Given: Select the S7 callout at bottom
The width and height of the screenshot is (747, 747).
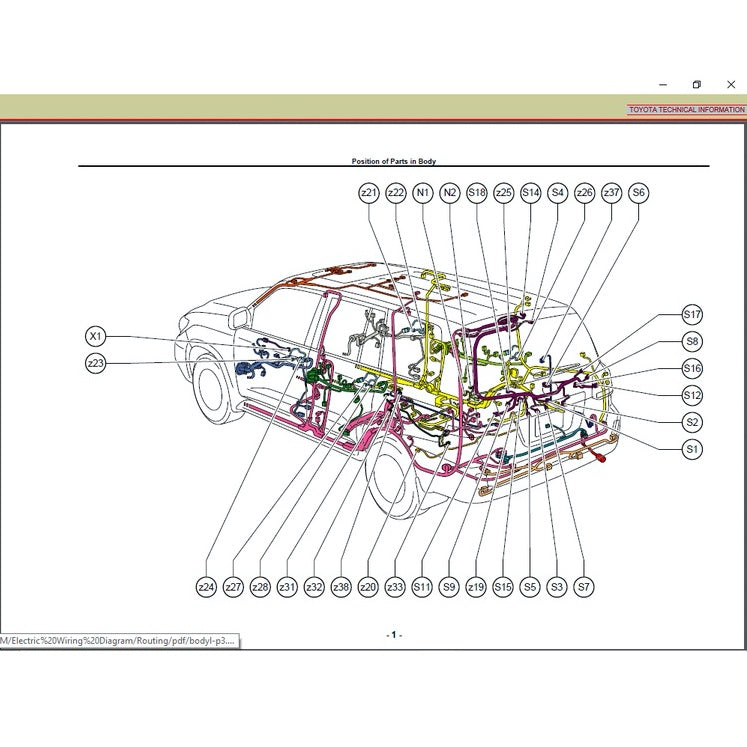Looking at the screenshot, I should [584, 588].
